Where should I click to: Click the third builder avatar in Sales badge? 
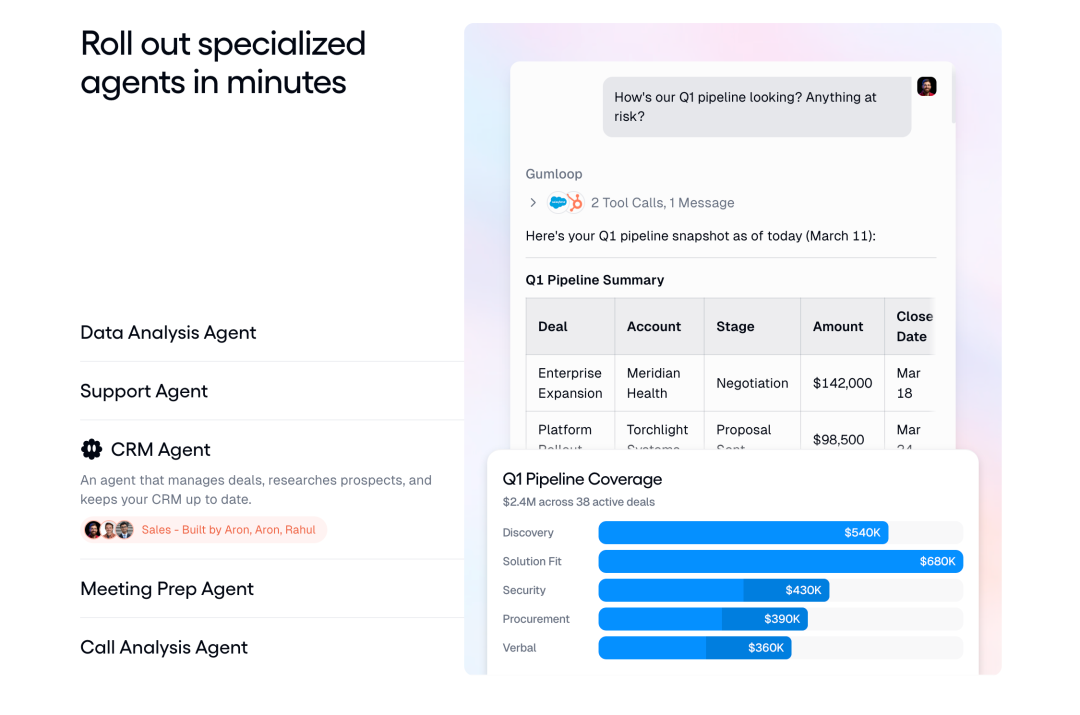pos(124,530)
